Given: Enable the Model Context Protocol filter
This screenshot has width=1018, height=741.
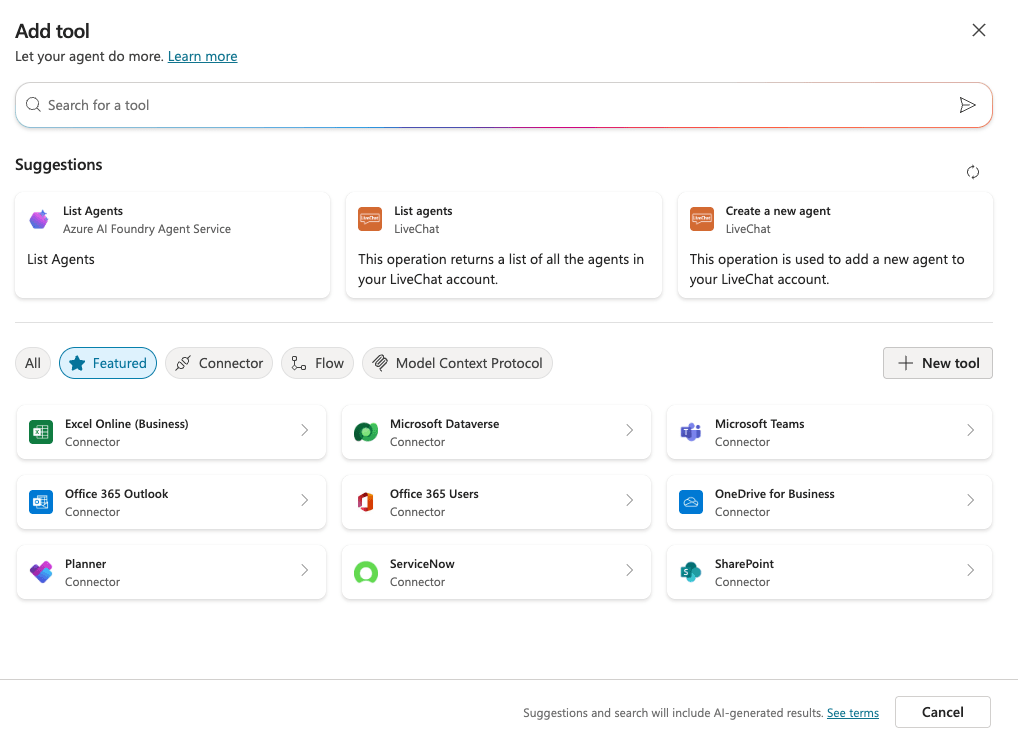Looking at the screenshot, I should click(457, 363).
